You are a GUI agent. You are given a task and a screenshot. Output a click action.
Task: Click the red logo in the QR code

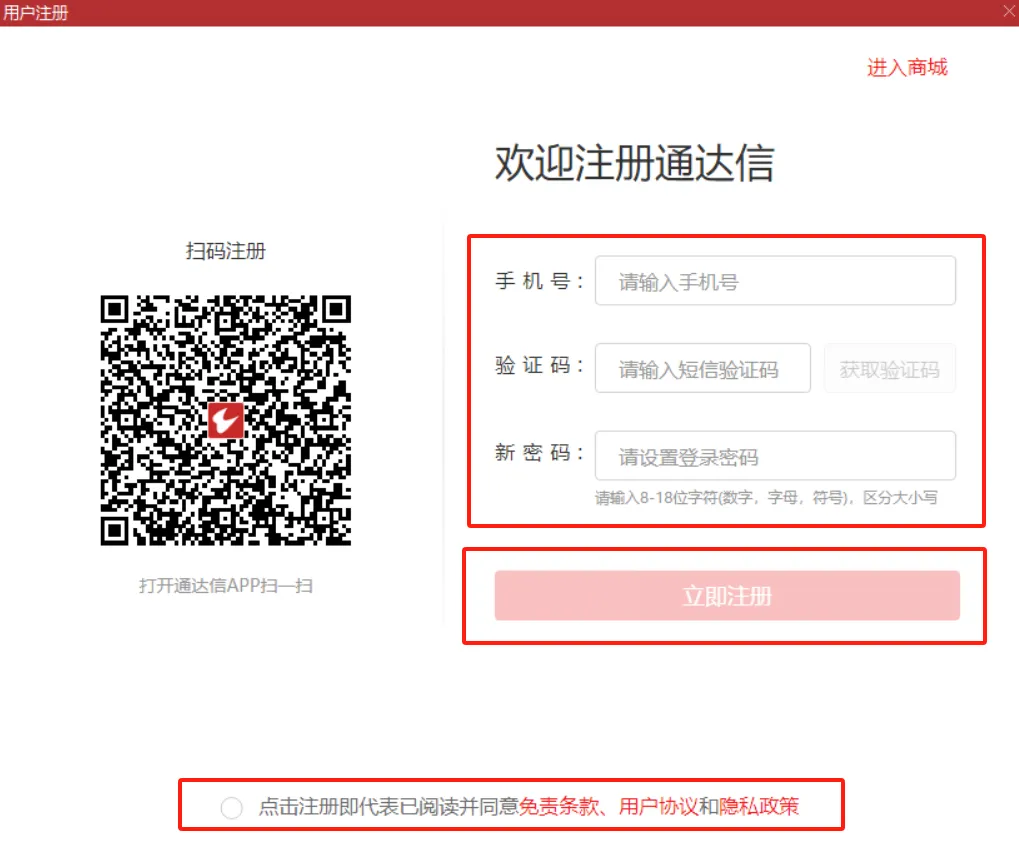coord(226,420)
